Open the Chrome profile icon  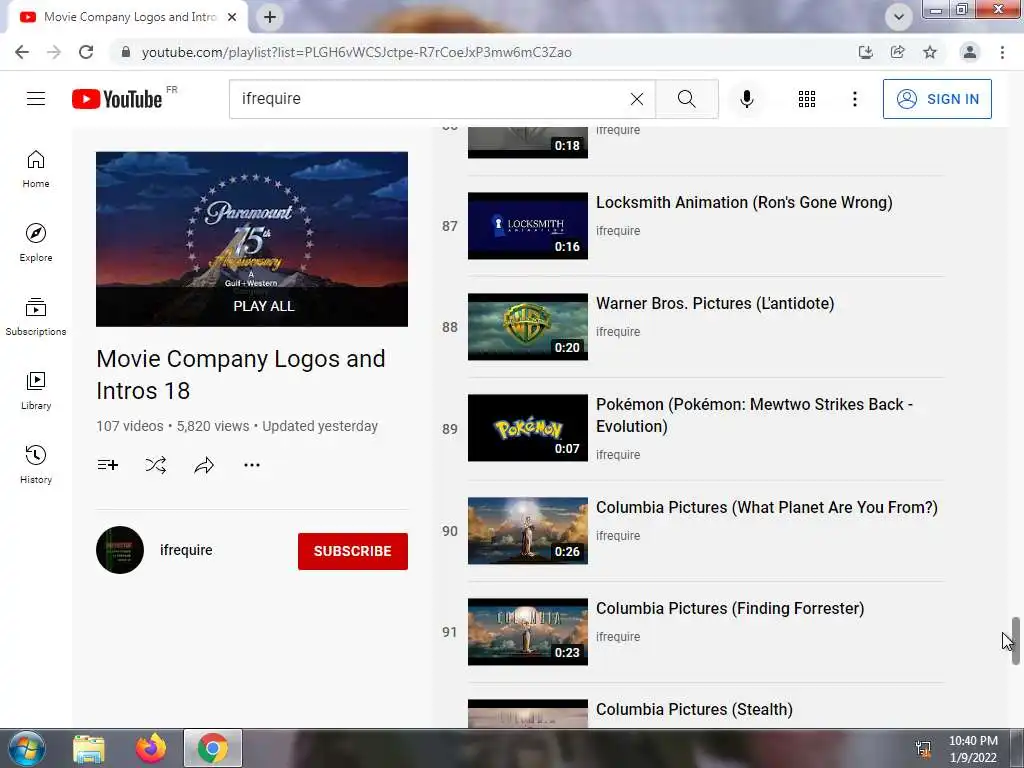(x=969, y=52)
